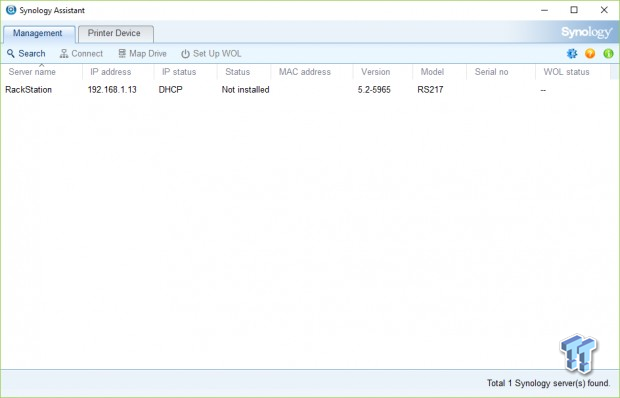
Task: Click the Set Up WOL power icon
Action: pos(185,54)
